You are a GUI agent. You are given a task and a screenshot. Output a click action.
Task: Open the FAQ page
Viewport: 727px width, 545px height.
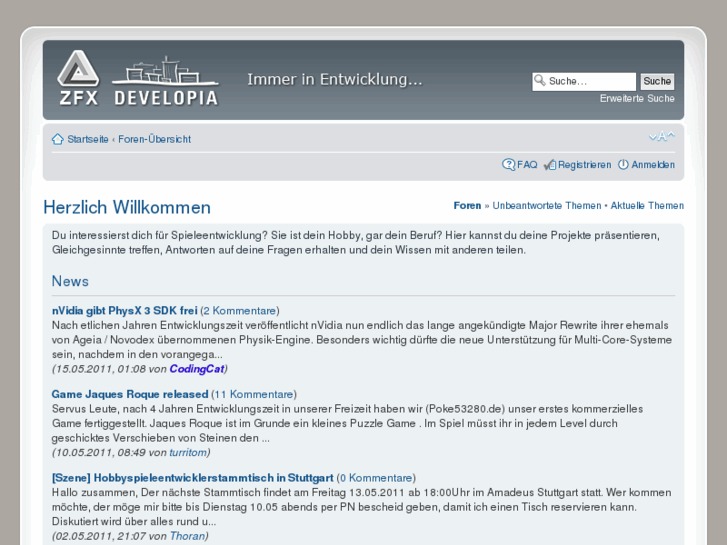(527, 165)
